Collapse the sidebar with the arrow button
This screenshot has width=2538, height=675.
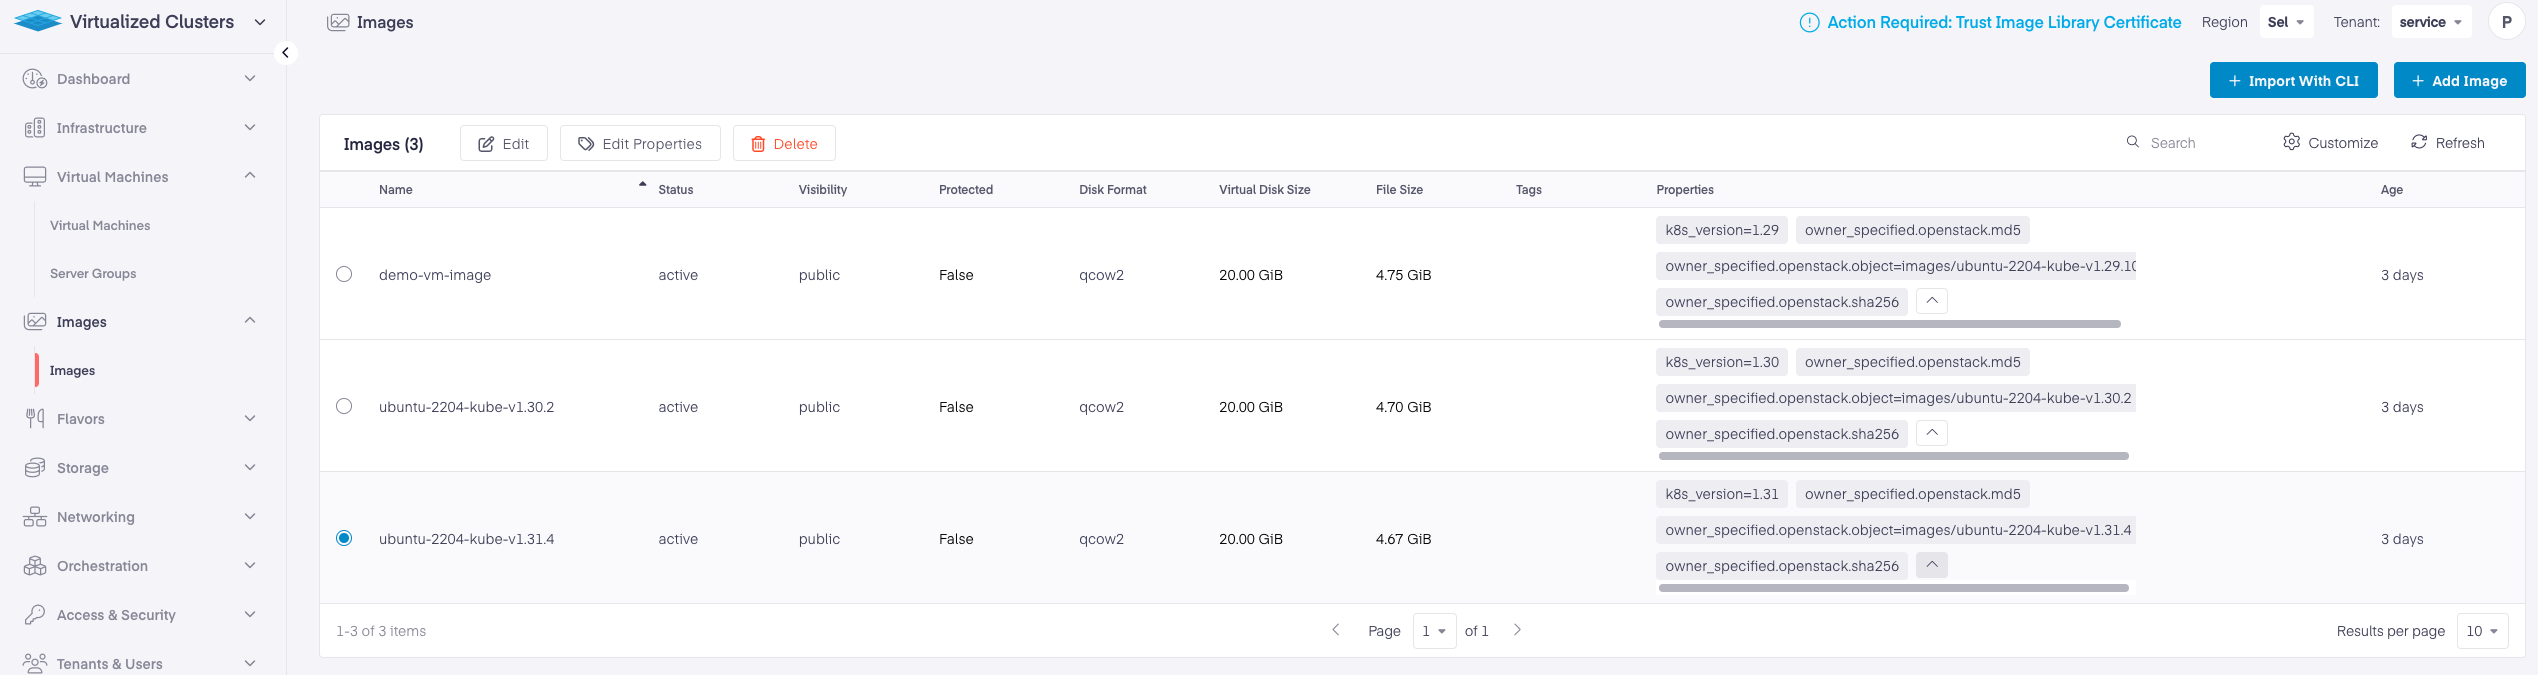(x=285, y=53)
